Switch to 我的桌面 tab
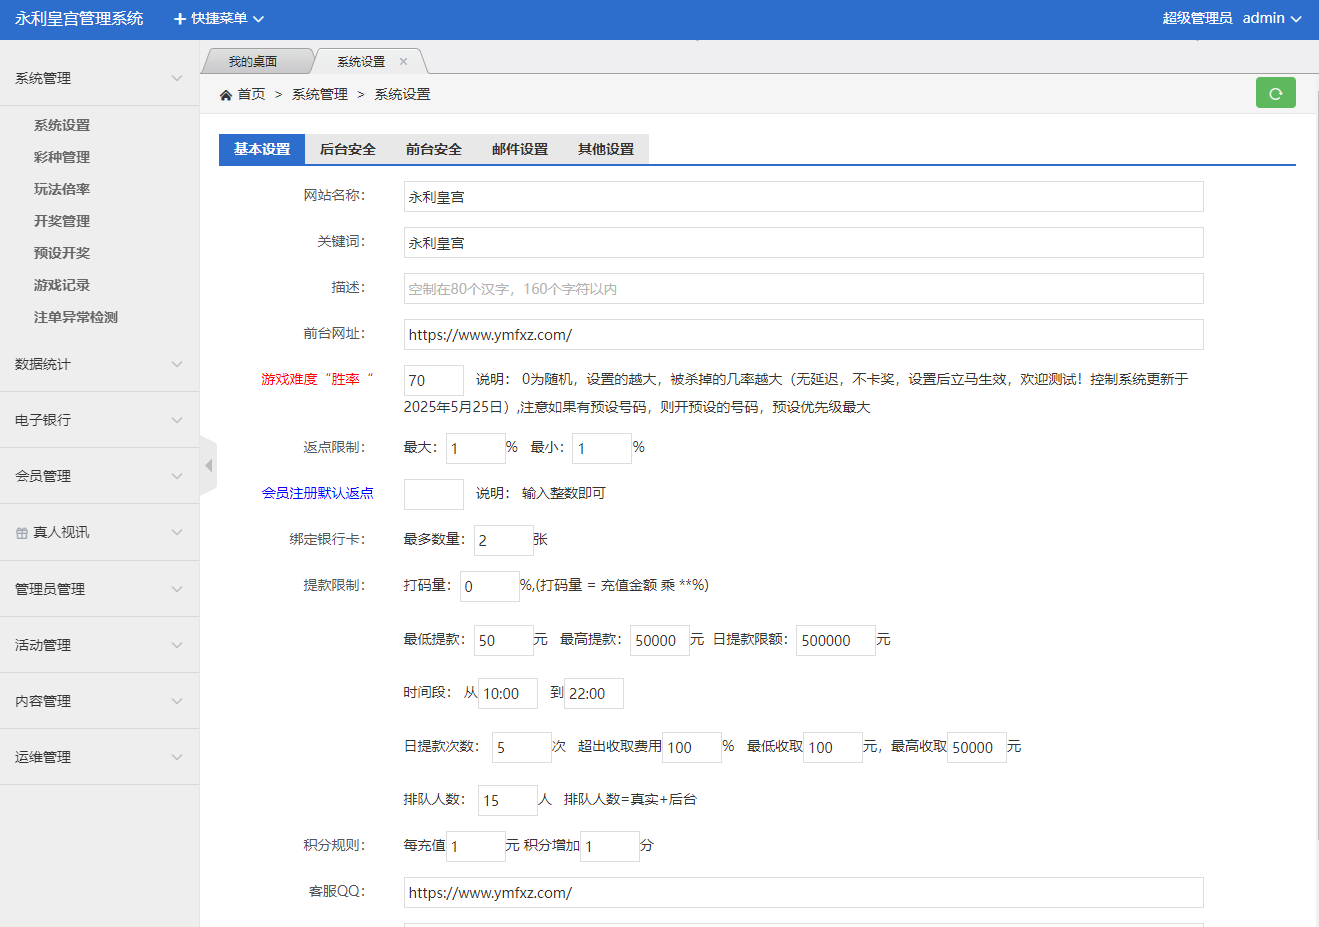Image resolution: width=1319 pixels, height=927 pixels. pyautogui.click(x=253, y=62)
